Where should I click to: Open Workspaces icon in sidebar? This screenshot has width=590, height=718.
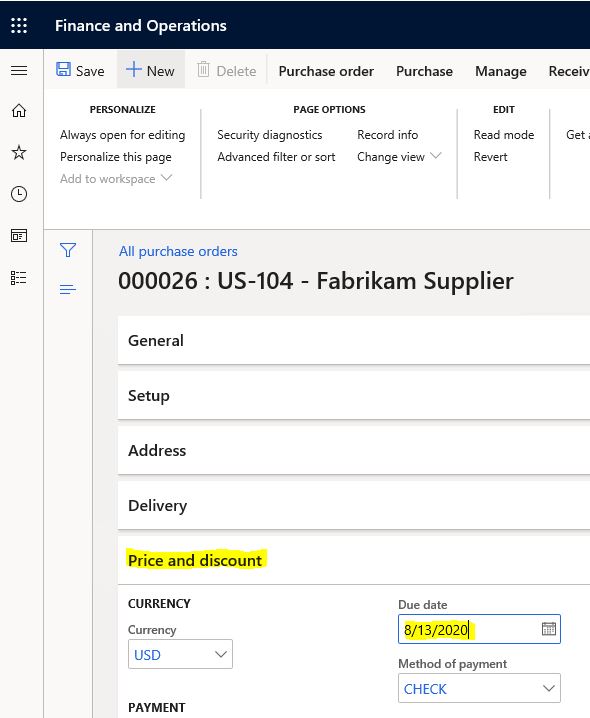[x=19, y=236]
